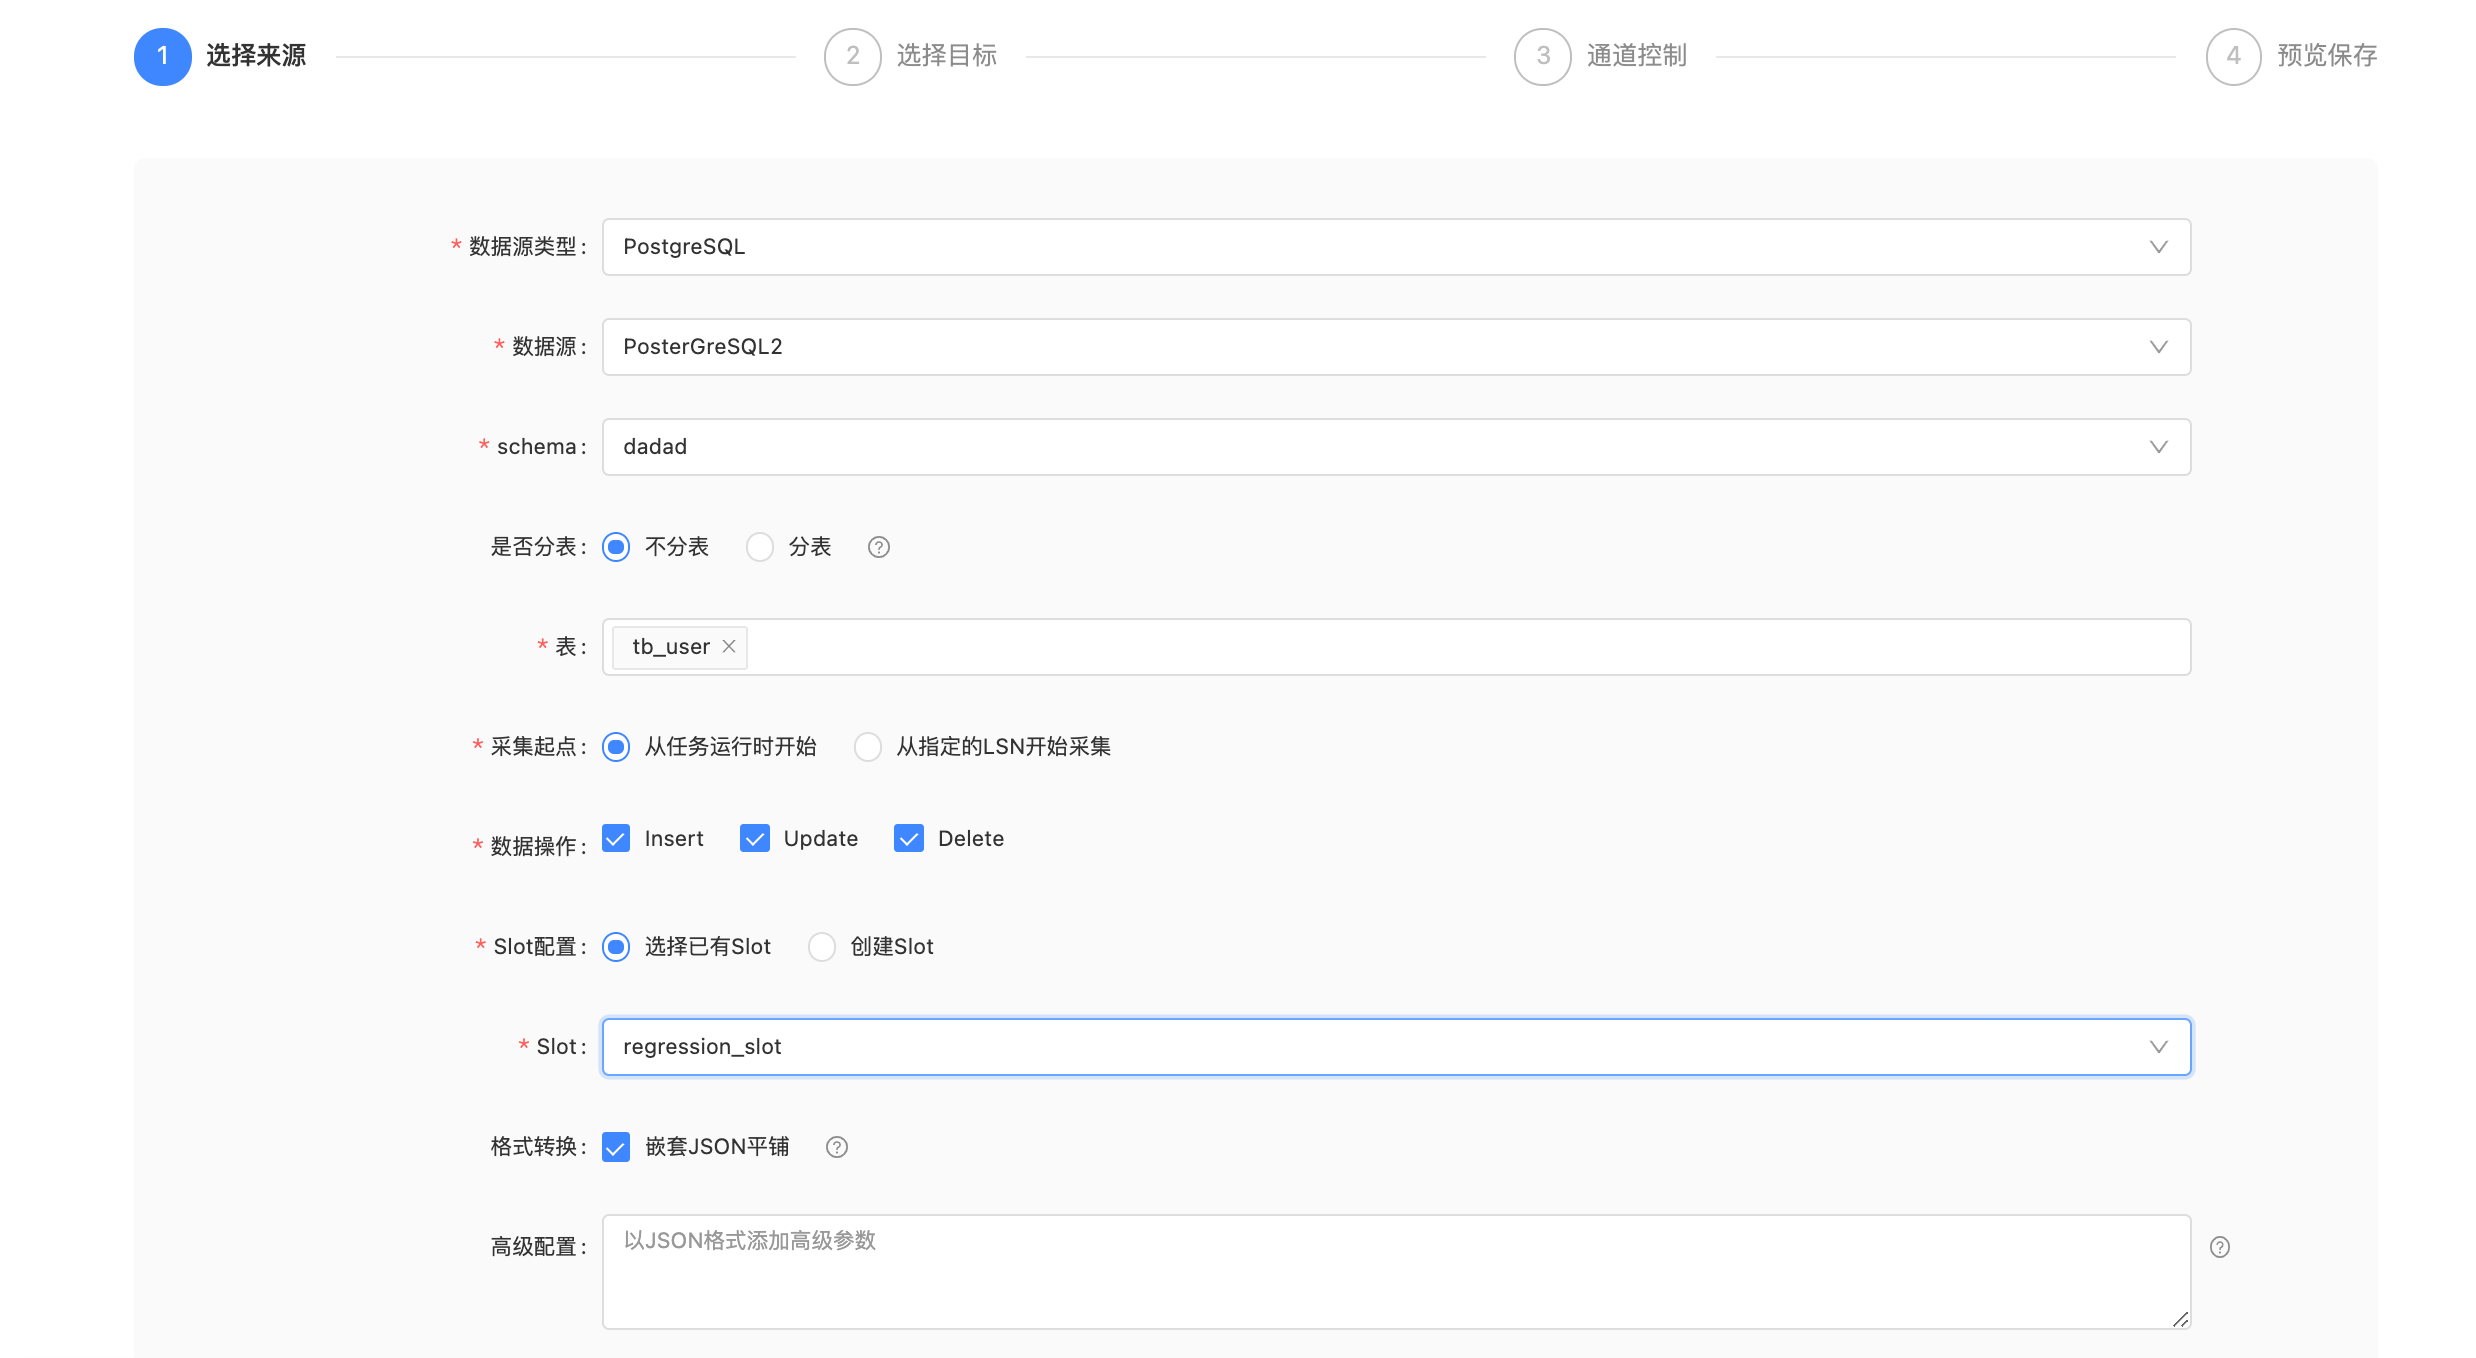2476x1358 pixels.
Task: Click step 2 circle 选择目标
Action: [852, 56]
